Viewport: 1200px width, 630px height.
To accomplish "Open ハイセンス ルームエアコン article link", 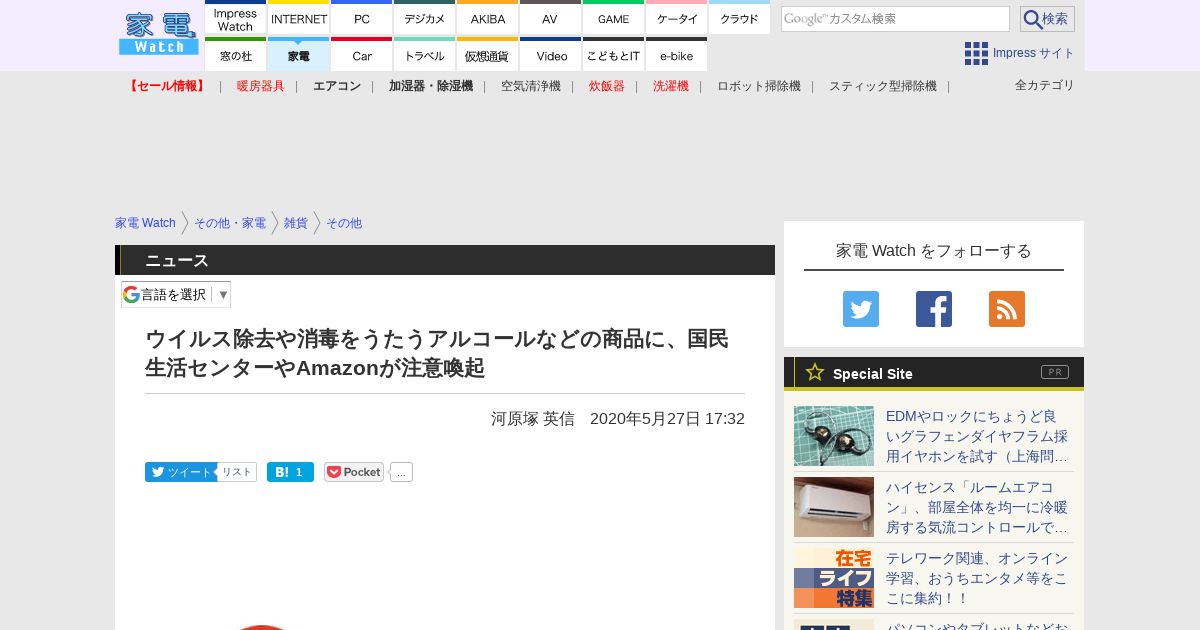I will pyautogui.click(x=977, y=507).
